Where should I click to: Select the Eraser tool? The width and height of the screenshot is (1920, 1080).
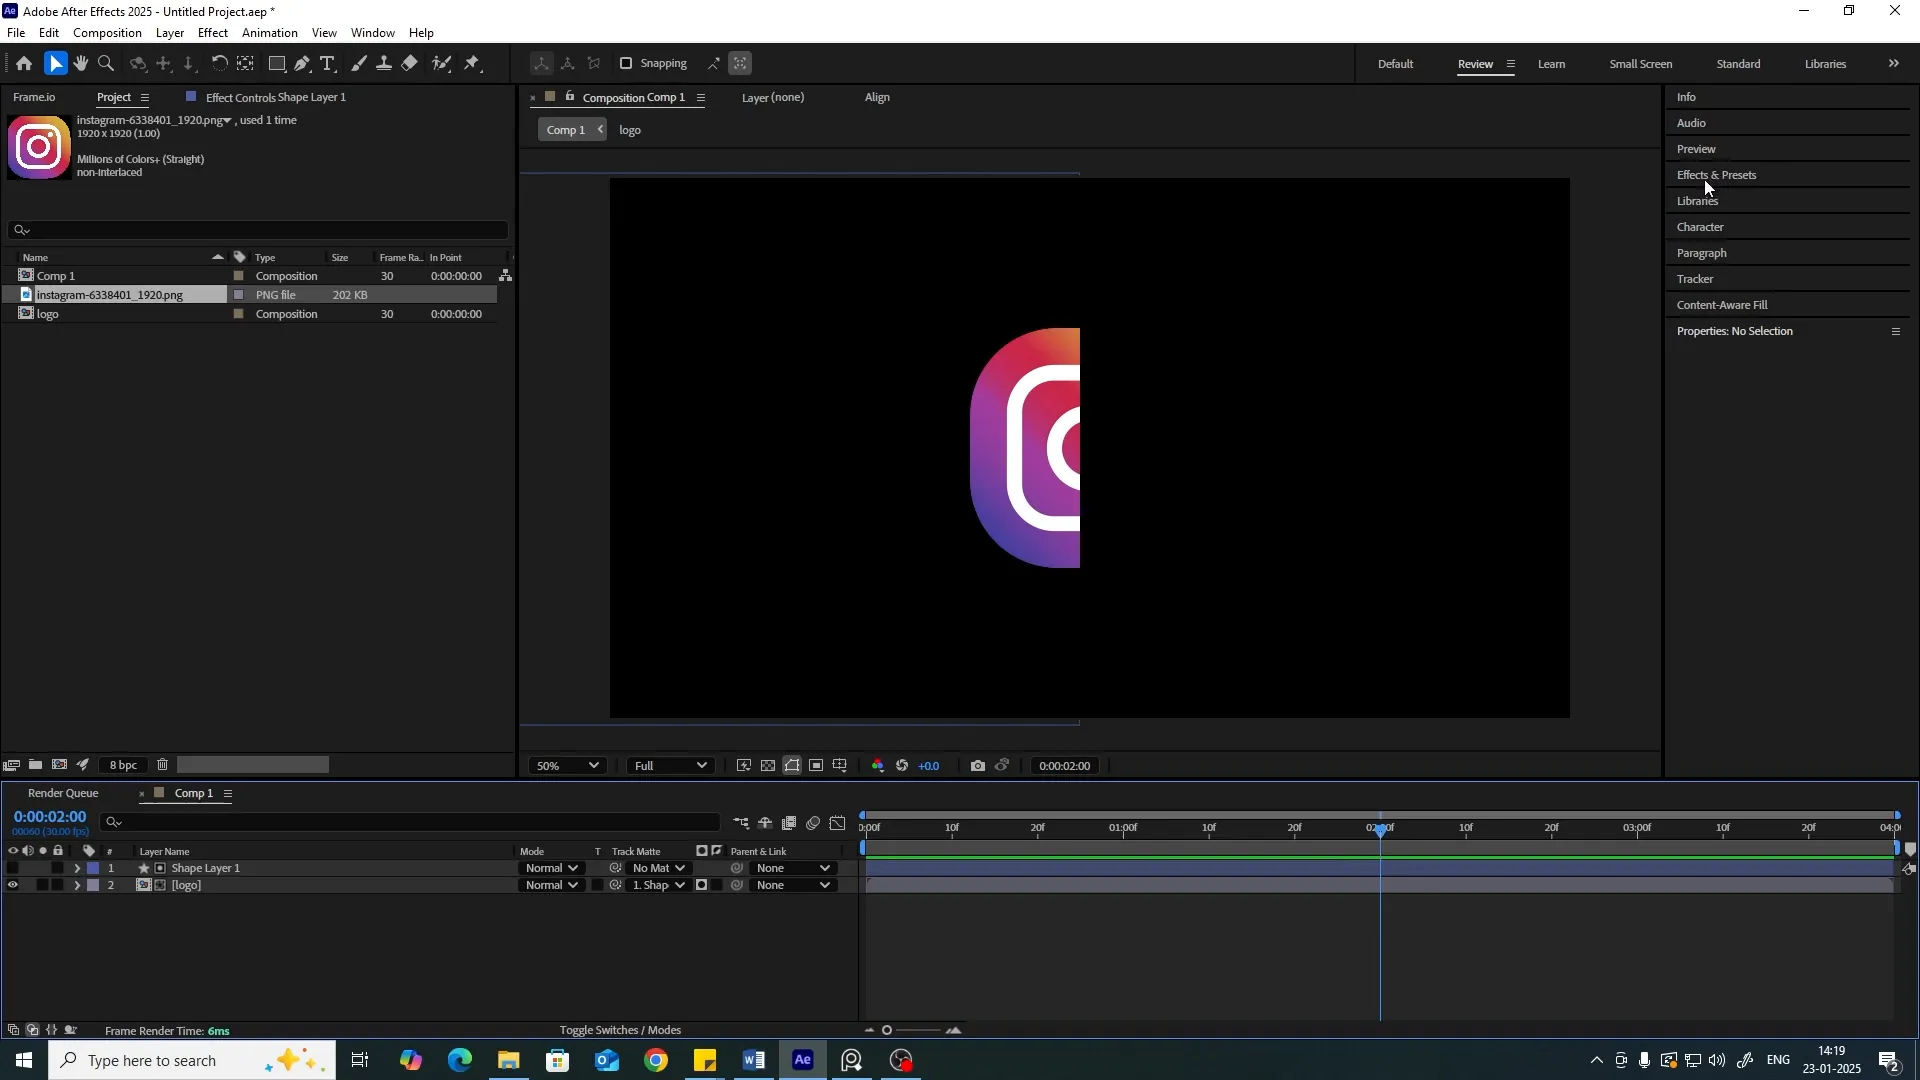(x=410, y=63)
